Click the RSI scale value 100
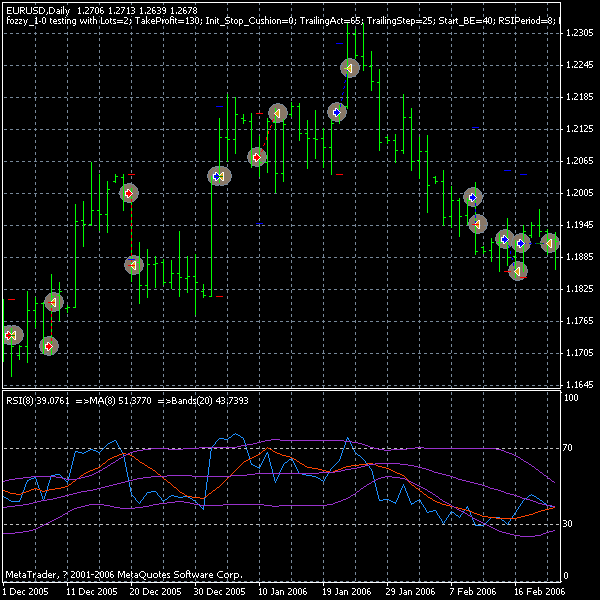The width and height of the screenshot is (600, 600). 572,398
